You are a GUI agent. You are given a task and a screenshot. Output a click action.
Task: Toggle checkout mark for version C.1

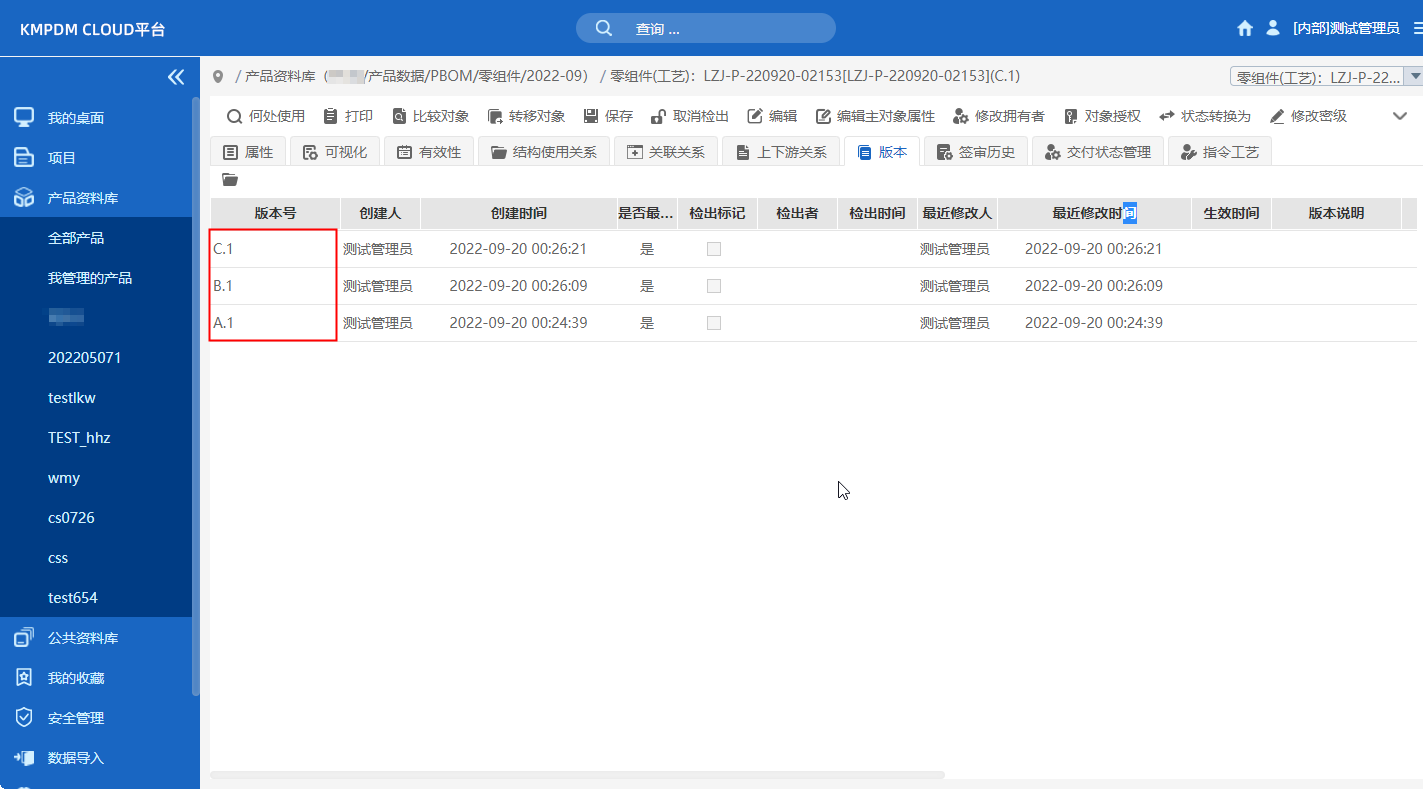point(714,249)
